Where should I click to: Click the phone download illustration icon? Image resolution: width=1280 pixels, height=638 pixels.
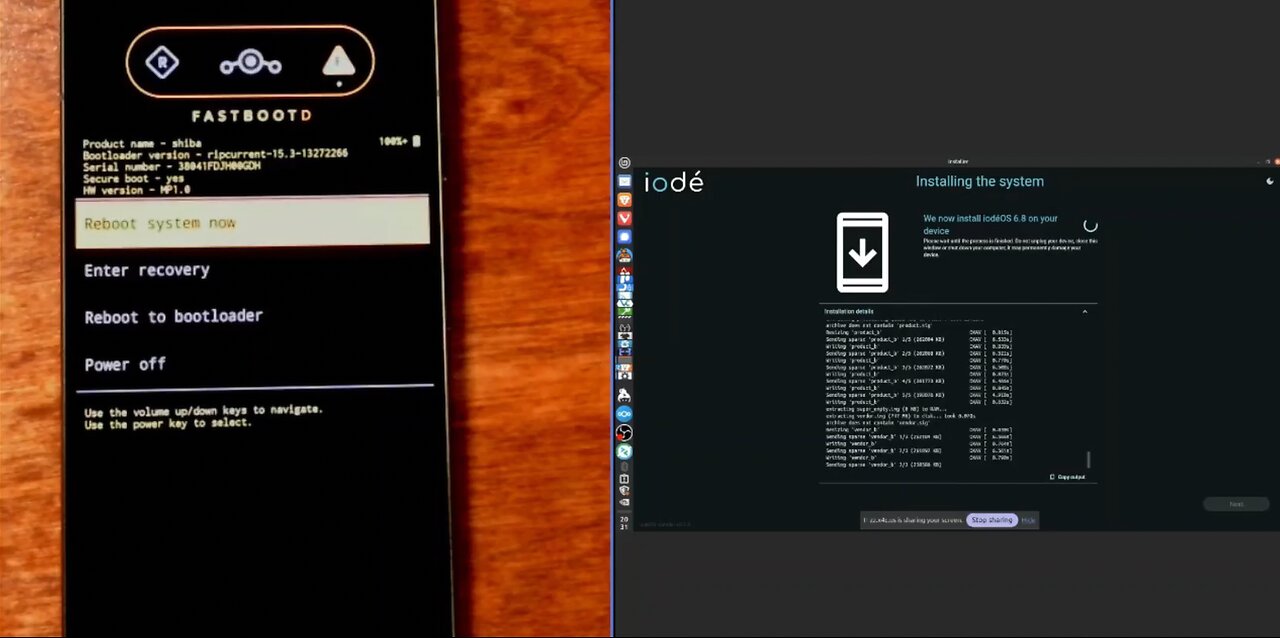(x=862, y=252)
